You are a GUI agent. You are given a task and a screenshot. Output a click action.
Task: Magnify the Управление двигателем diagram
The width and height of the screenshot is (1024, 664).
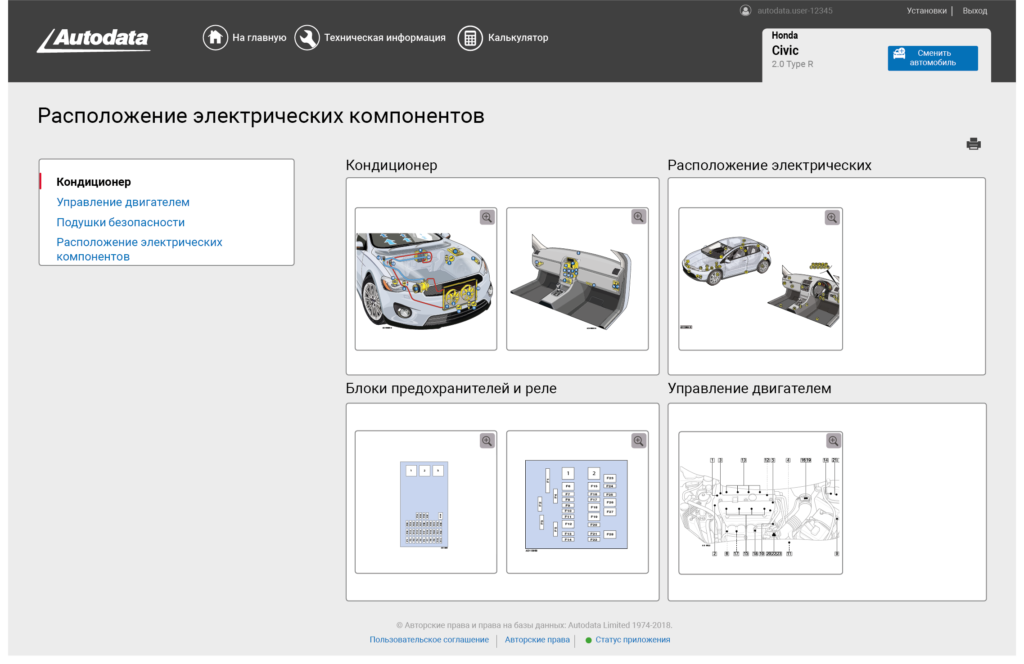(x=832, y=440)
